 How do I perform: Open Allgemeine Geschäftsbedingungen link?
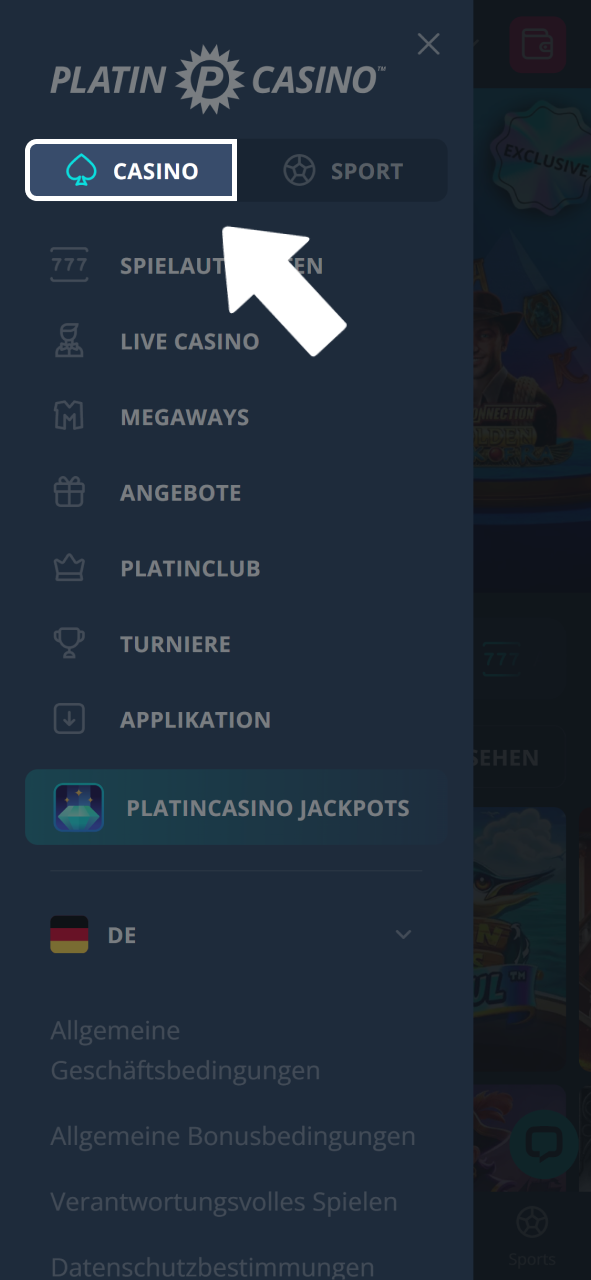(x=186, y=1050)
